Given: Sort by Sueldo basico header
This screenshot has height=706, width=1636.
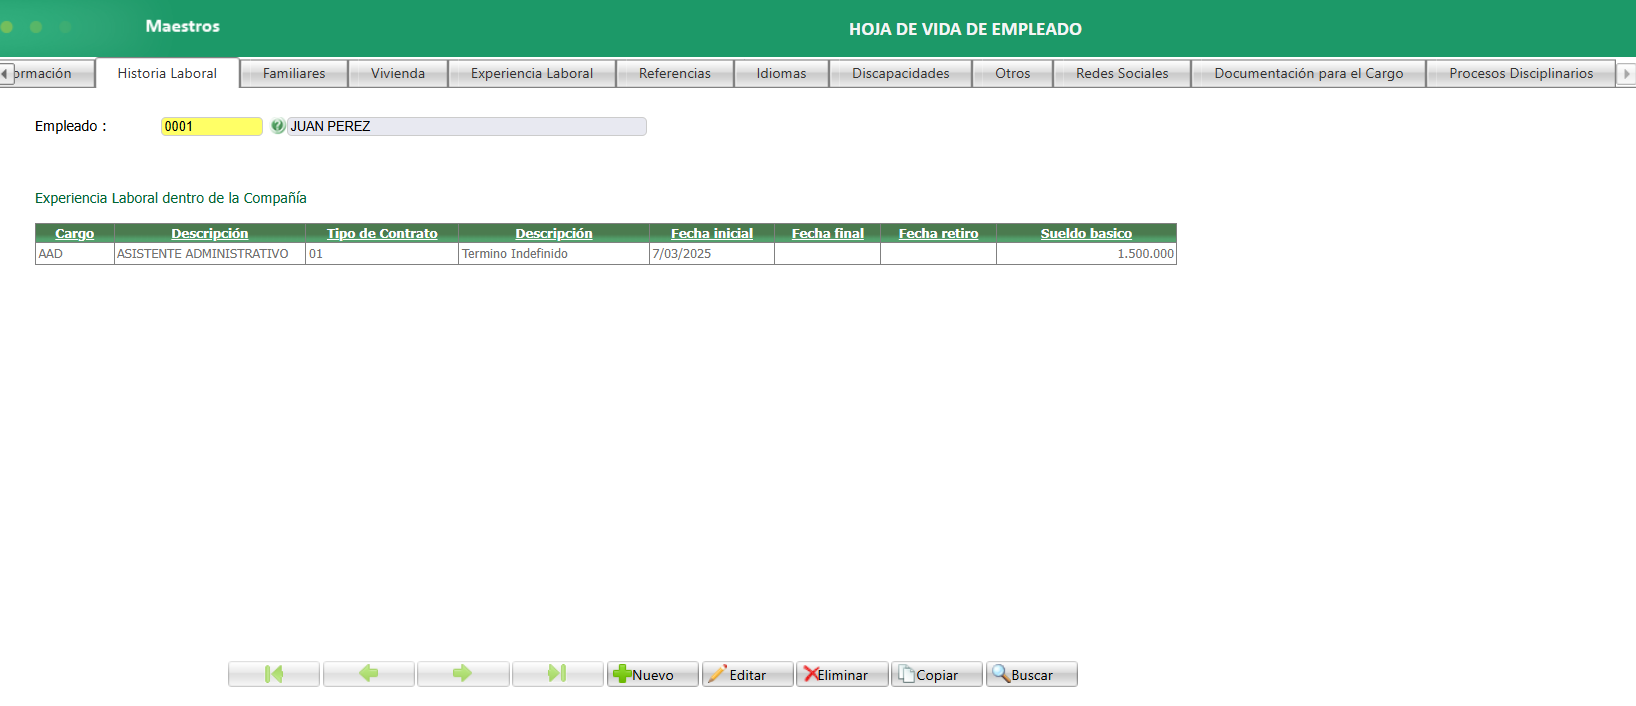Looking at the screenshot, I should (x=1087, y=233).
